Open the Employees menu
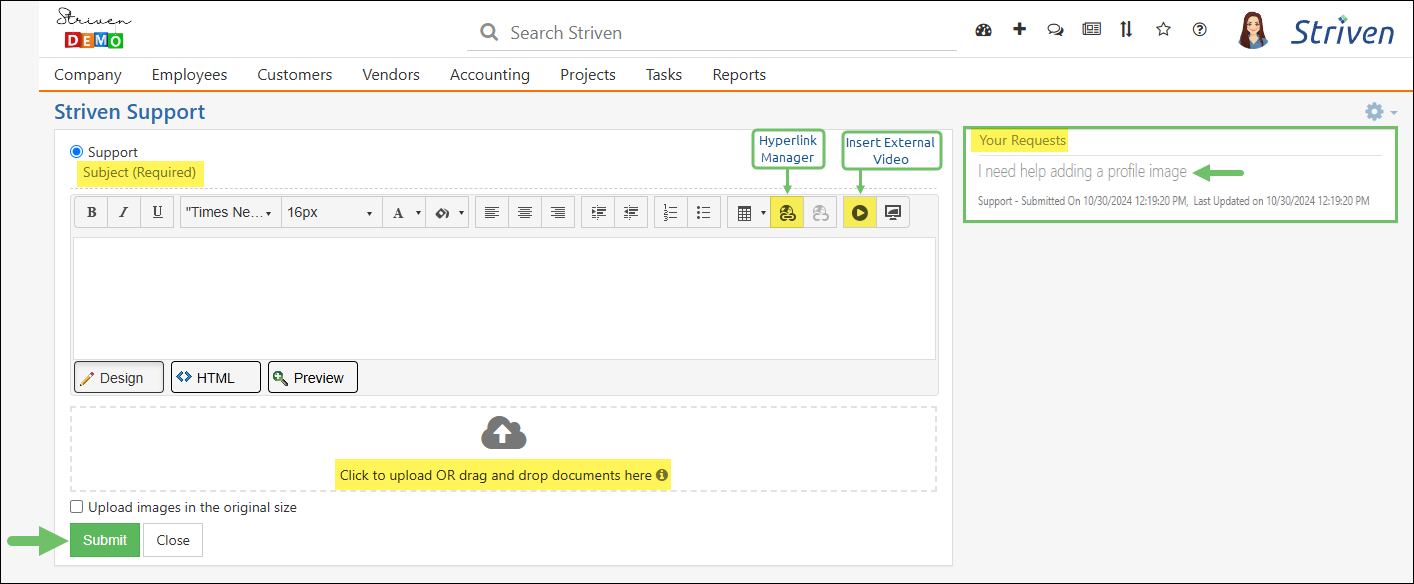 [x=189, y=74]
